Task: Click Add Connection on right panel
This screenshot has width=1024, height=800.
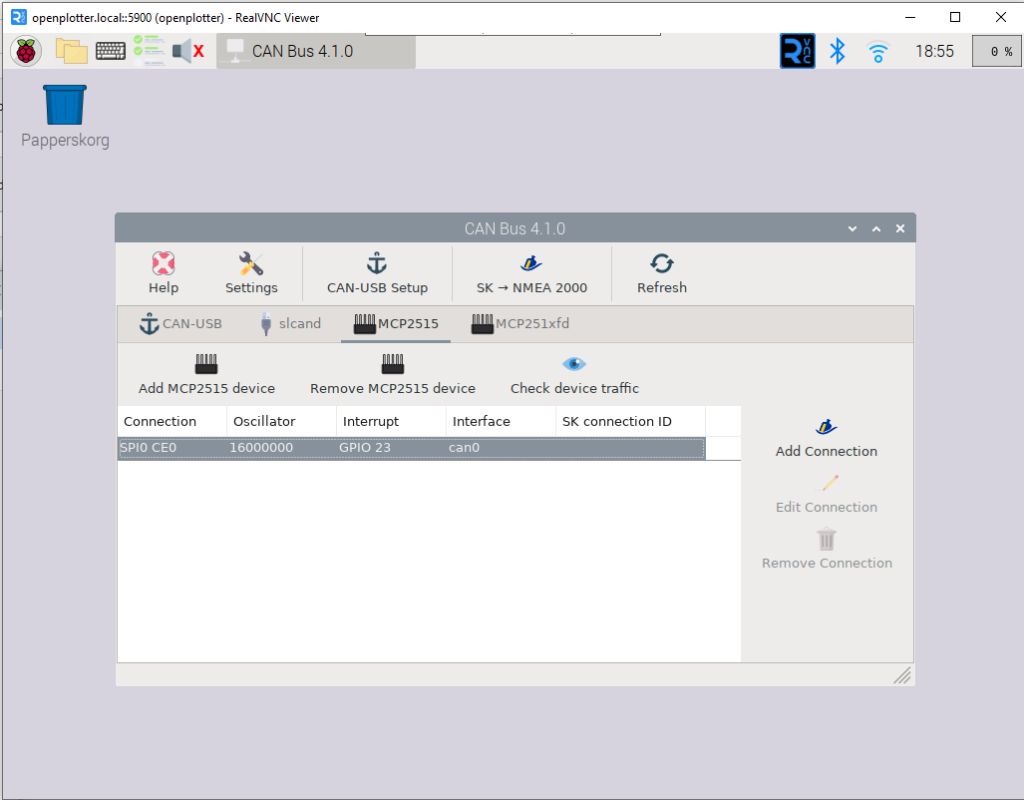Action: [826, 438]
